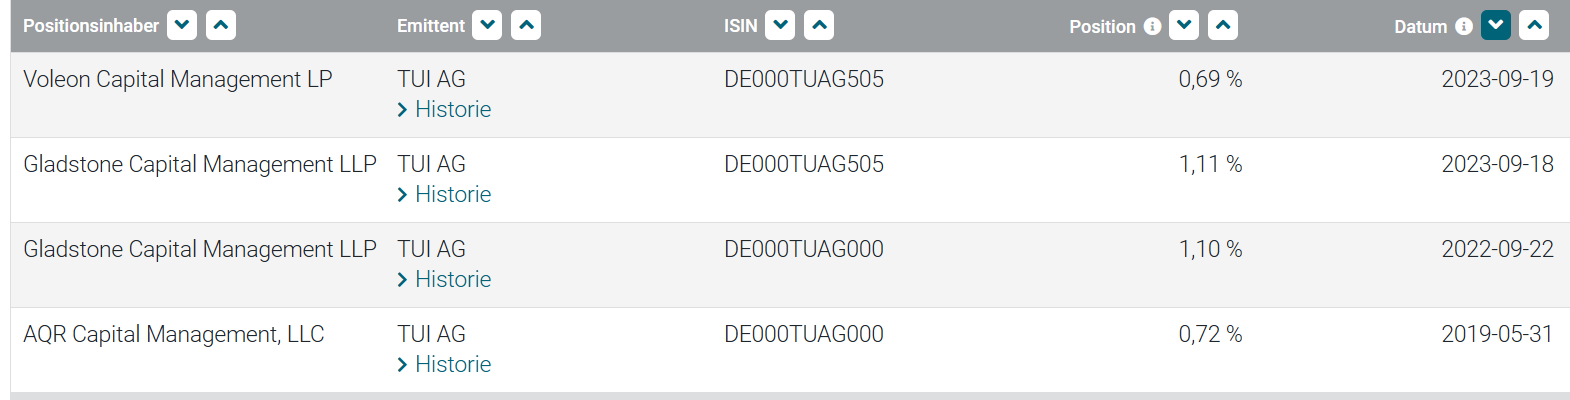Sort Datum column ascending

1534,25
